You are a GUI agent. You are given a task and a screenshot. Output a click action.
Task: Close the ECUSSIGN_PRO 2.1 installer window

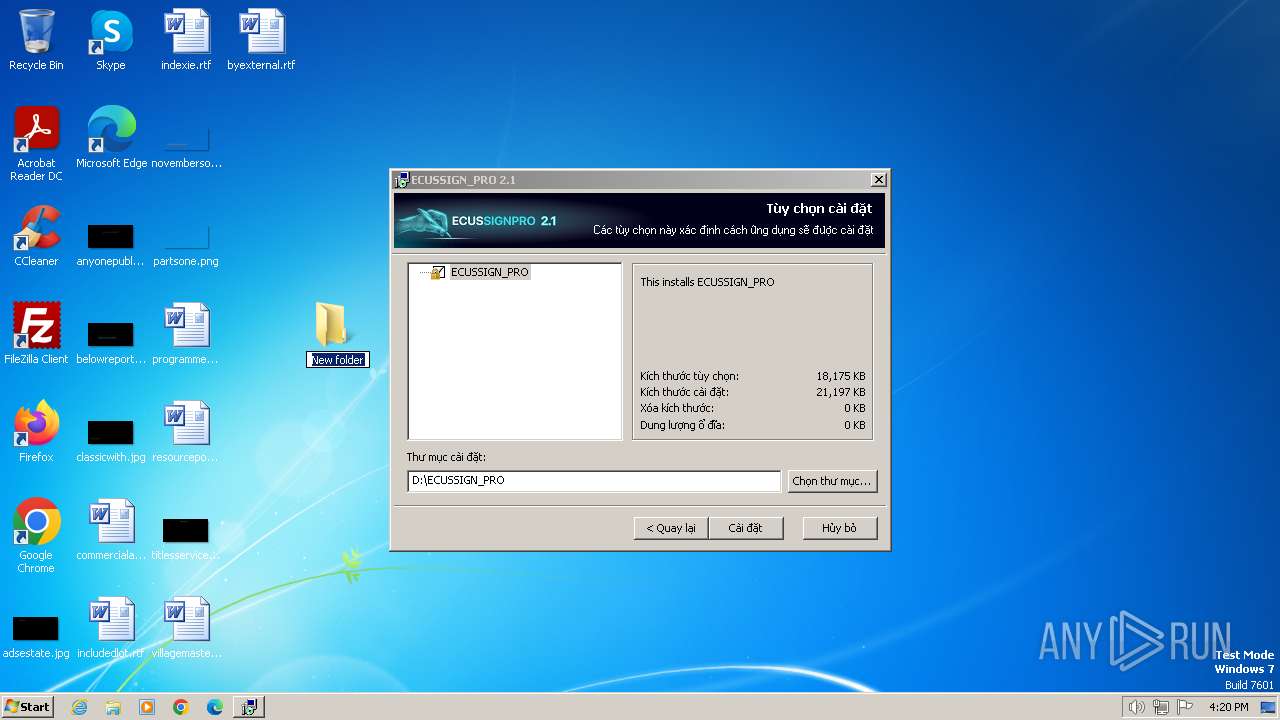[878, 180]
